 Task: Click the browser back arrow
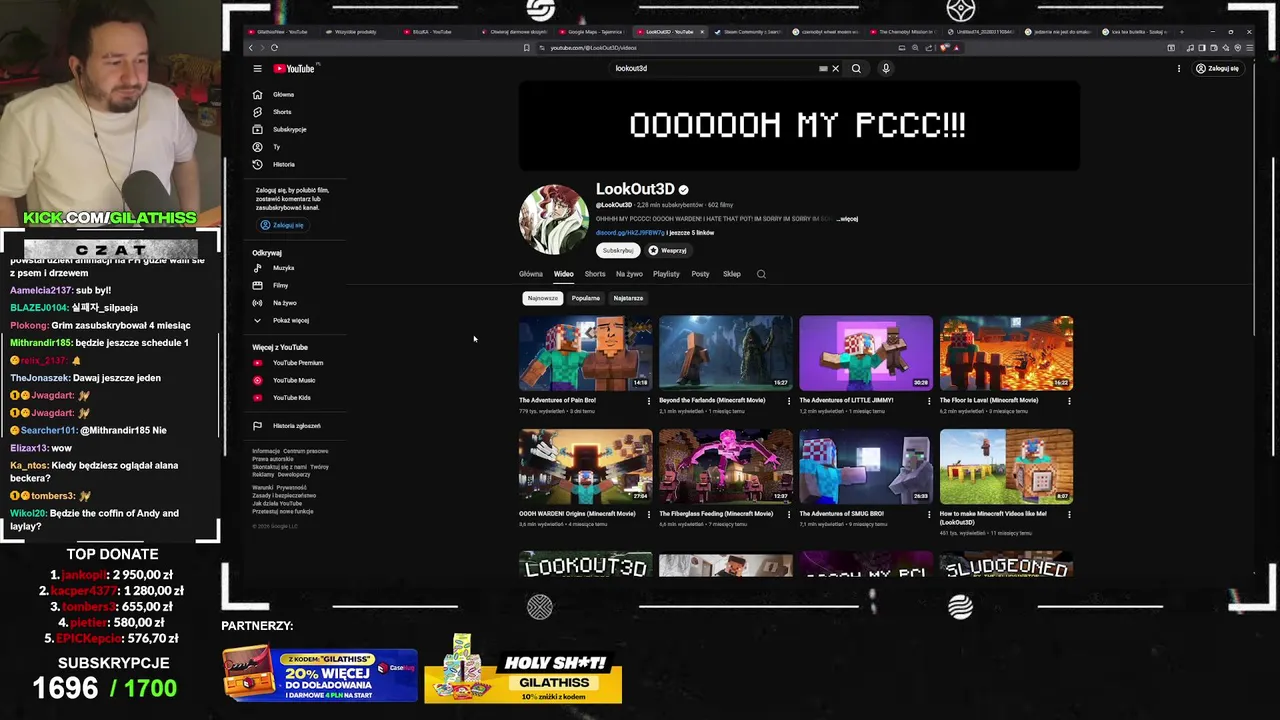pyautogui.click(x=251, y=48)
